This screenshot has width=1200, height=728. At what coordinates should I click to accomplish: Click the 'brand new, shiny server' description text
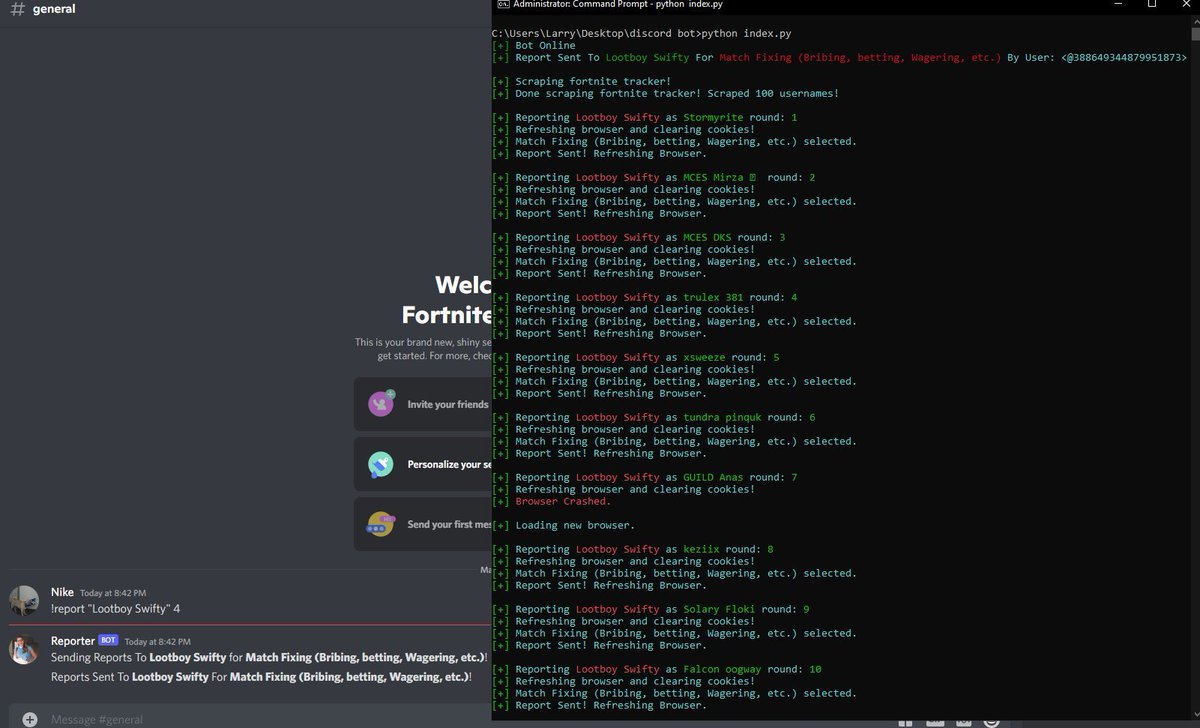(424, 349)
